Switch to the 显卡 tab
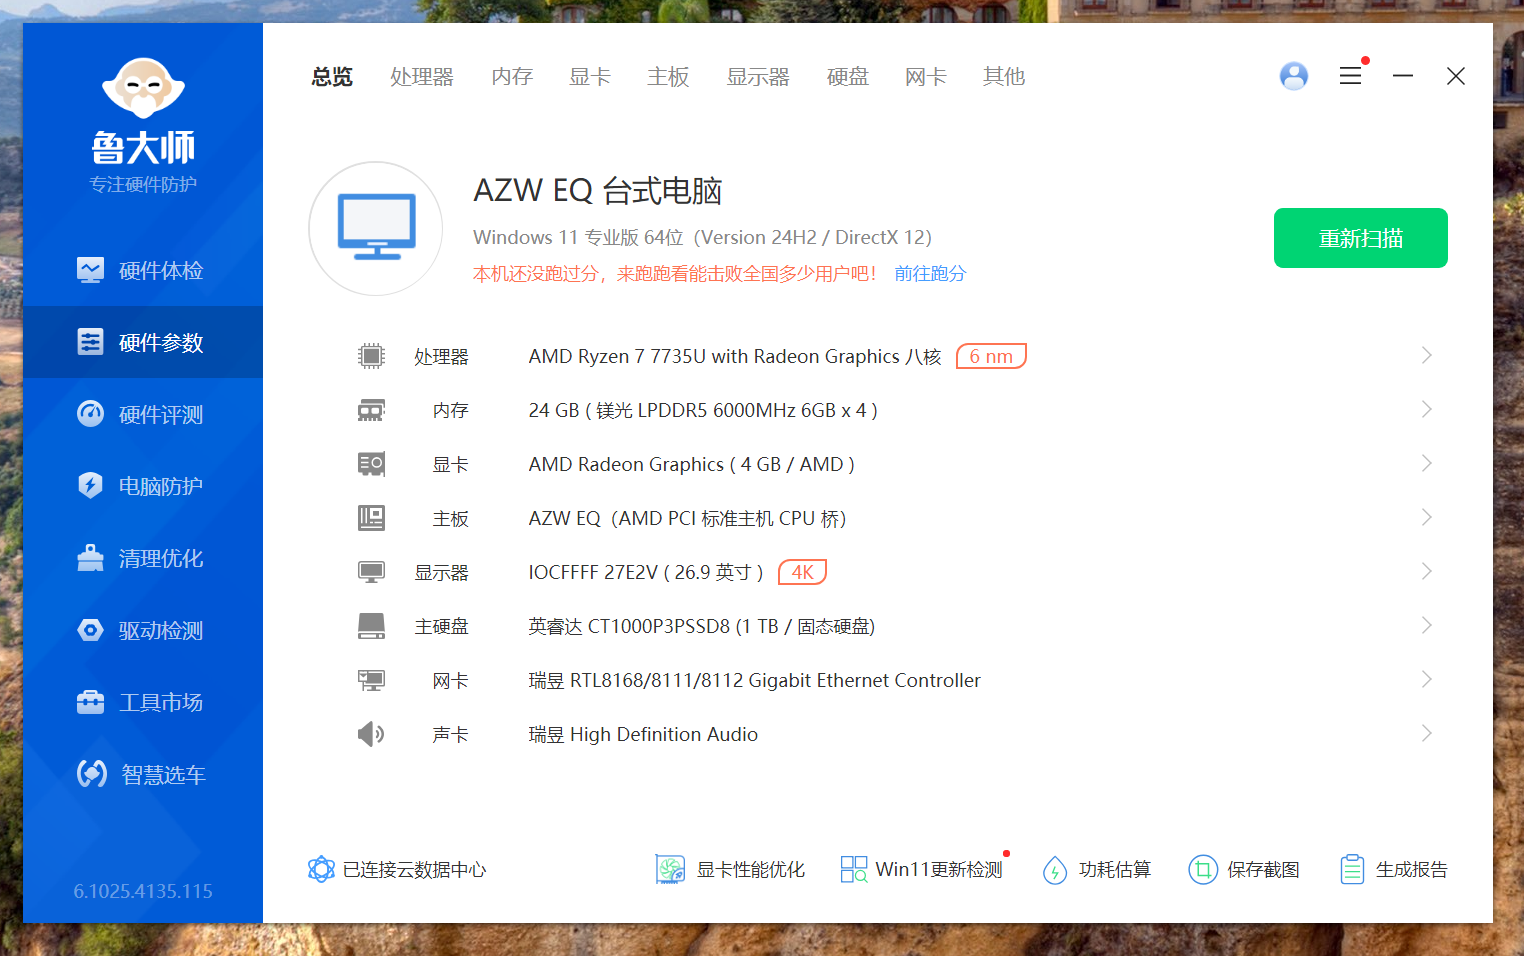This screenshot has height=956, width=1524. coord(590,77)
